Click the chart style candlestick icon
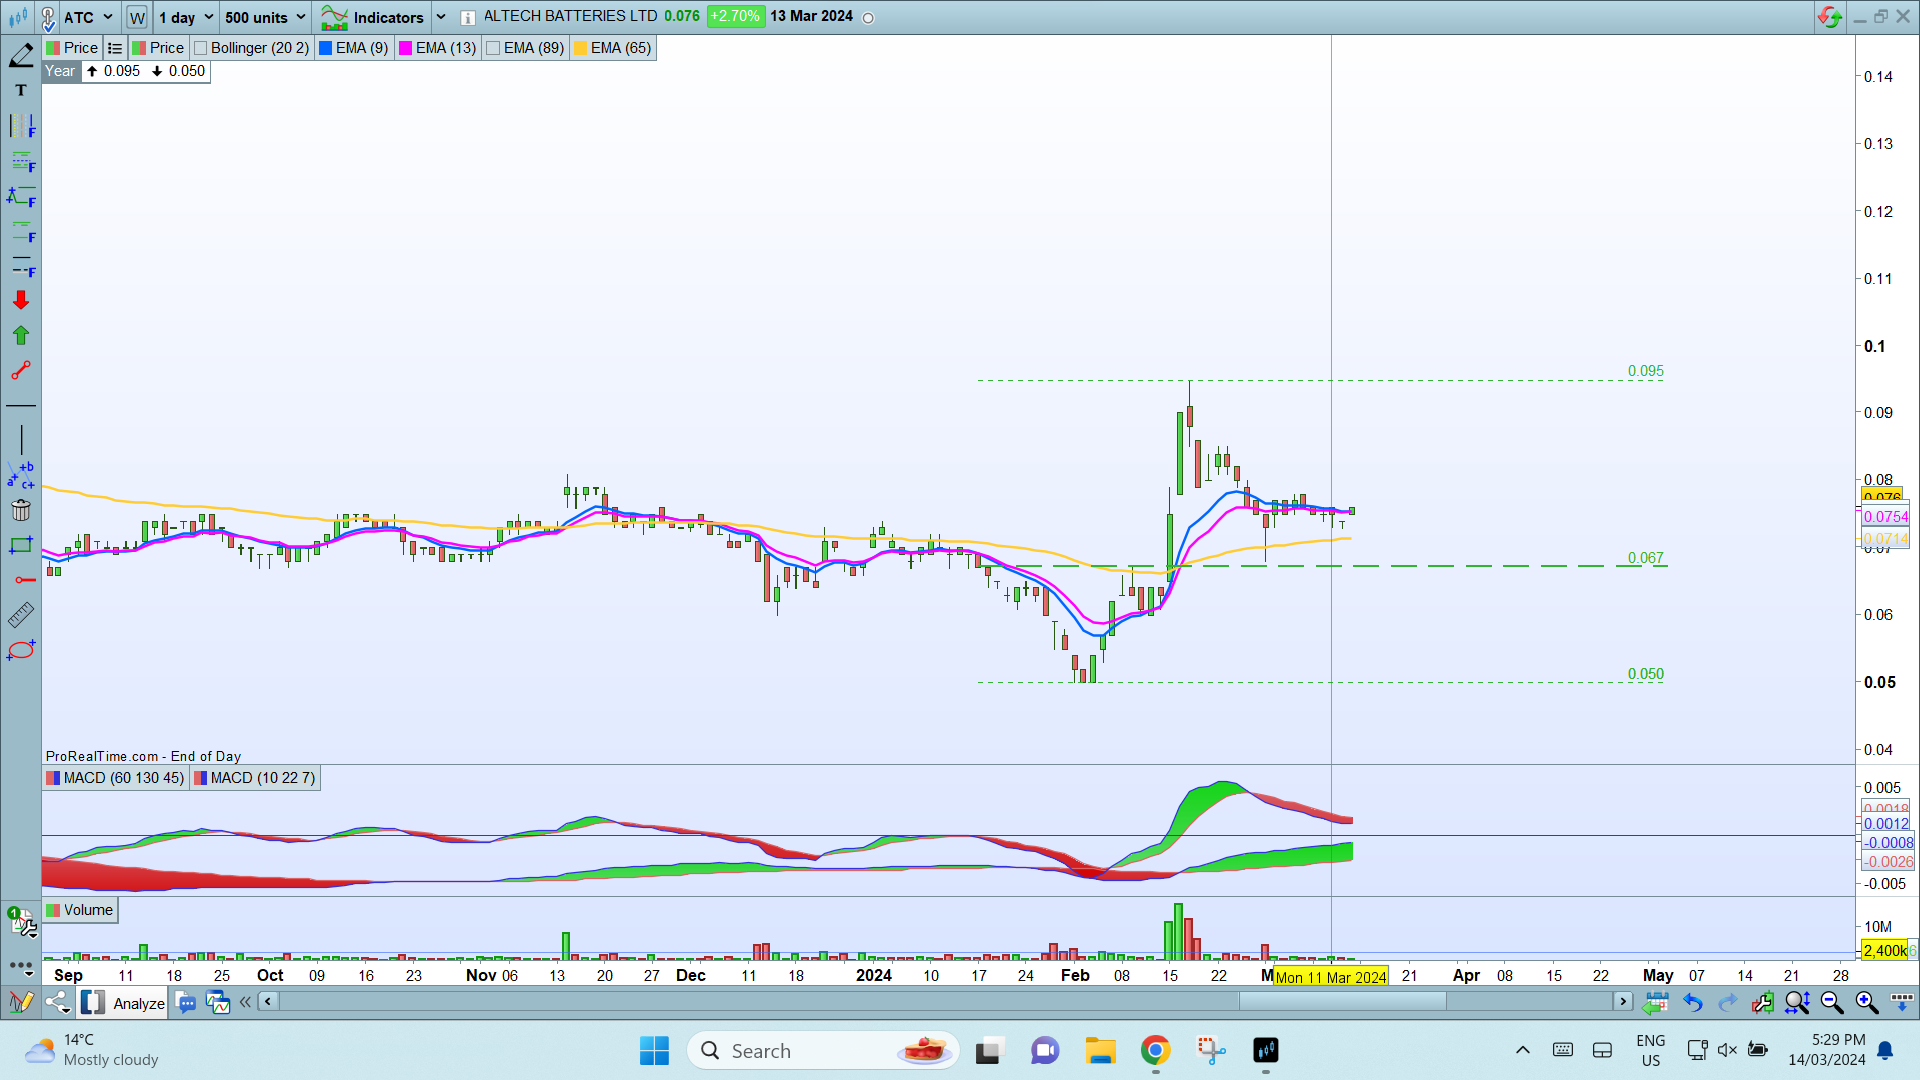1920x1080 pixels. tap(18, 17)
